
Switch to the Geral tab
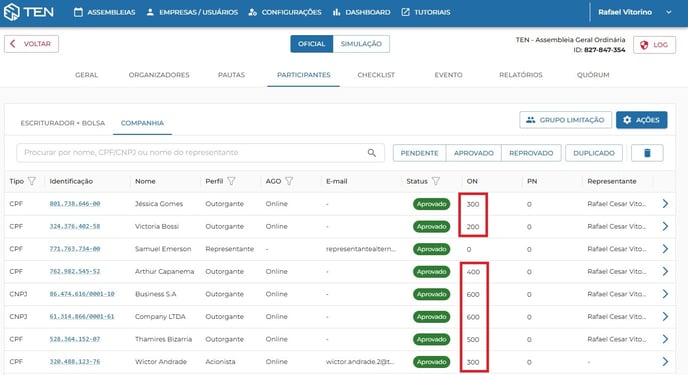click(x=86, y=75)
